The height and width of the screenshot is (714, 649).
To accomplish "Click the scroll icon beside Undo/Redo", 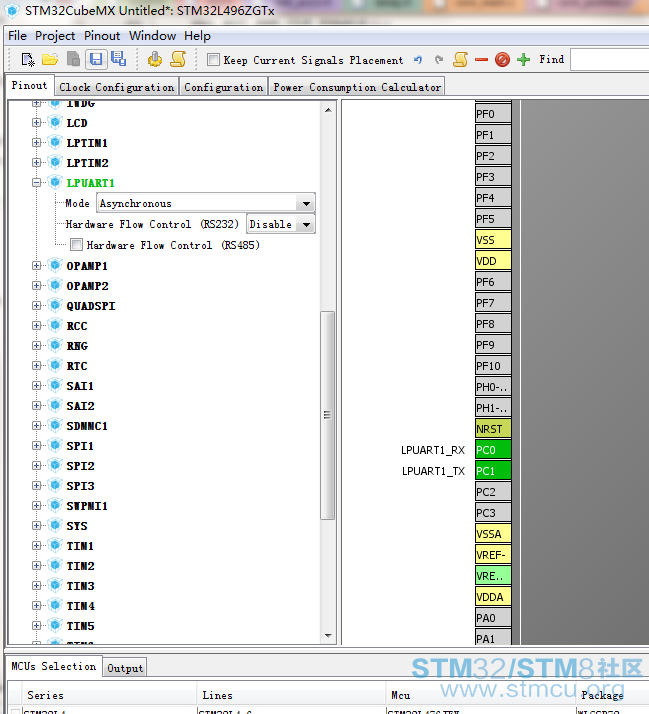I will click(x=460, y=60).
